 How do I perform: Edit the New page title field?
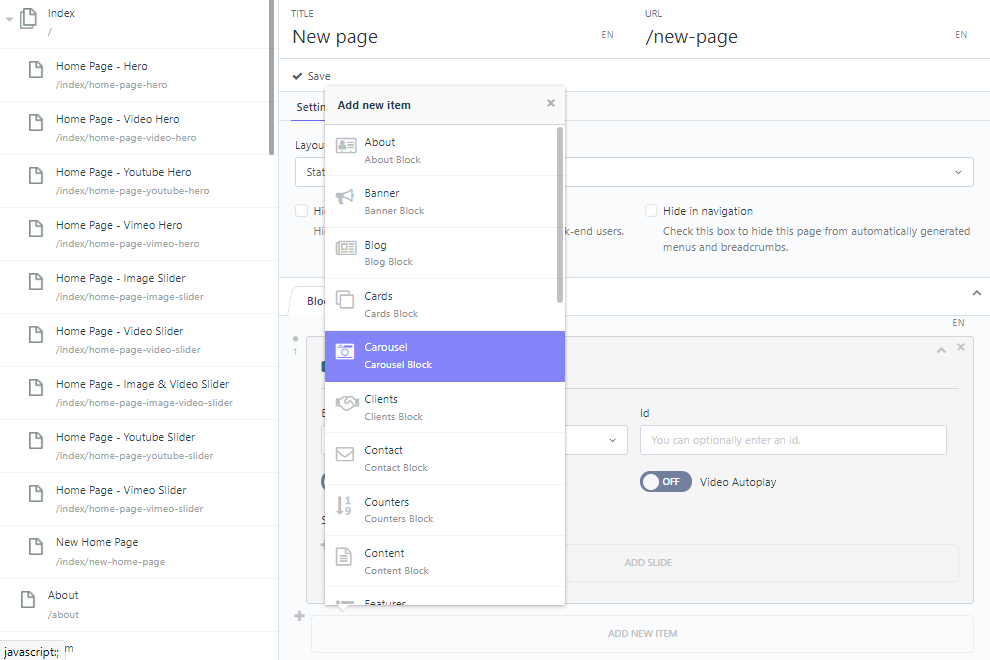(x=442, y=37)
